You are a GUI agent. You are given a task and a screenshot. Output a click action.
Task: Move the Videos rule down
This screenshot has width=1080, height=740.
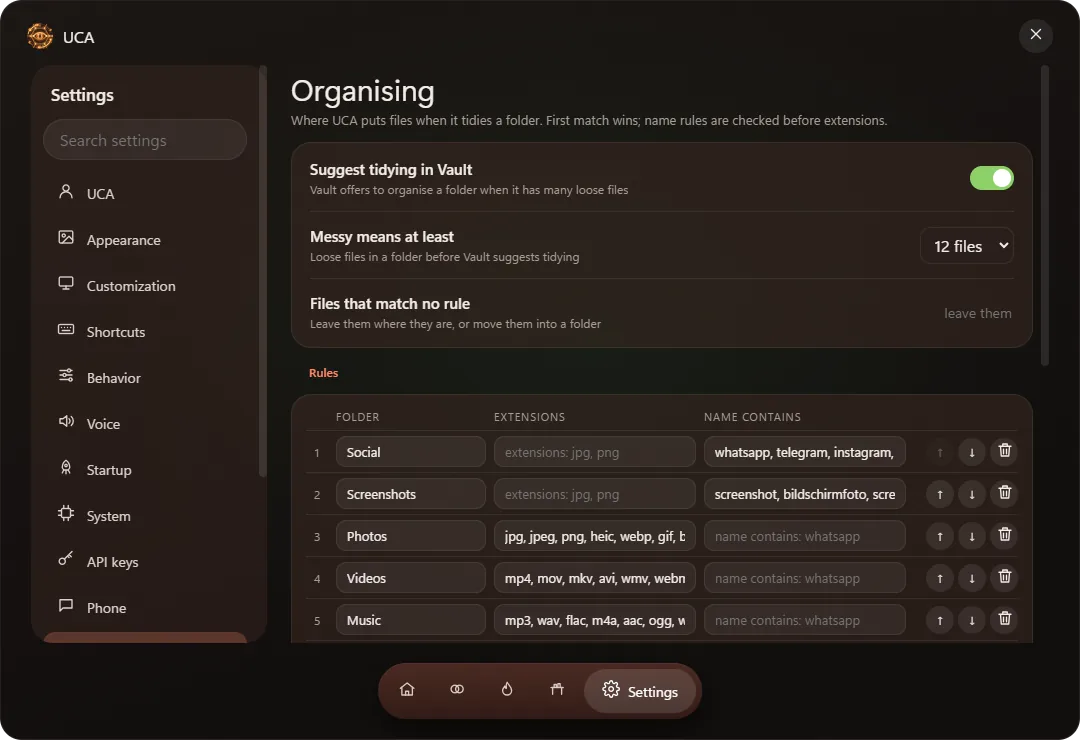click(x=972, y=578)
